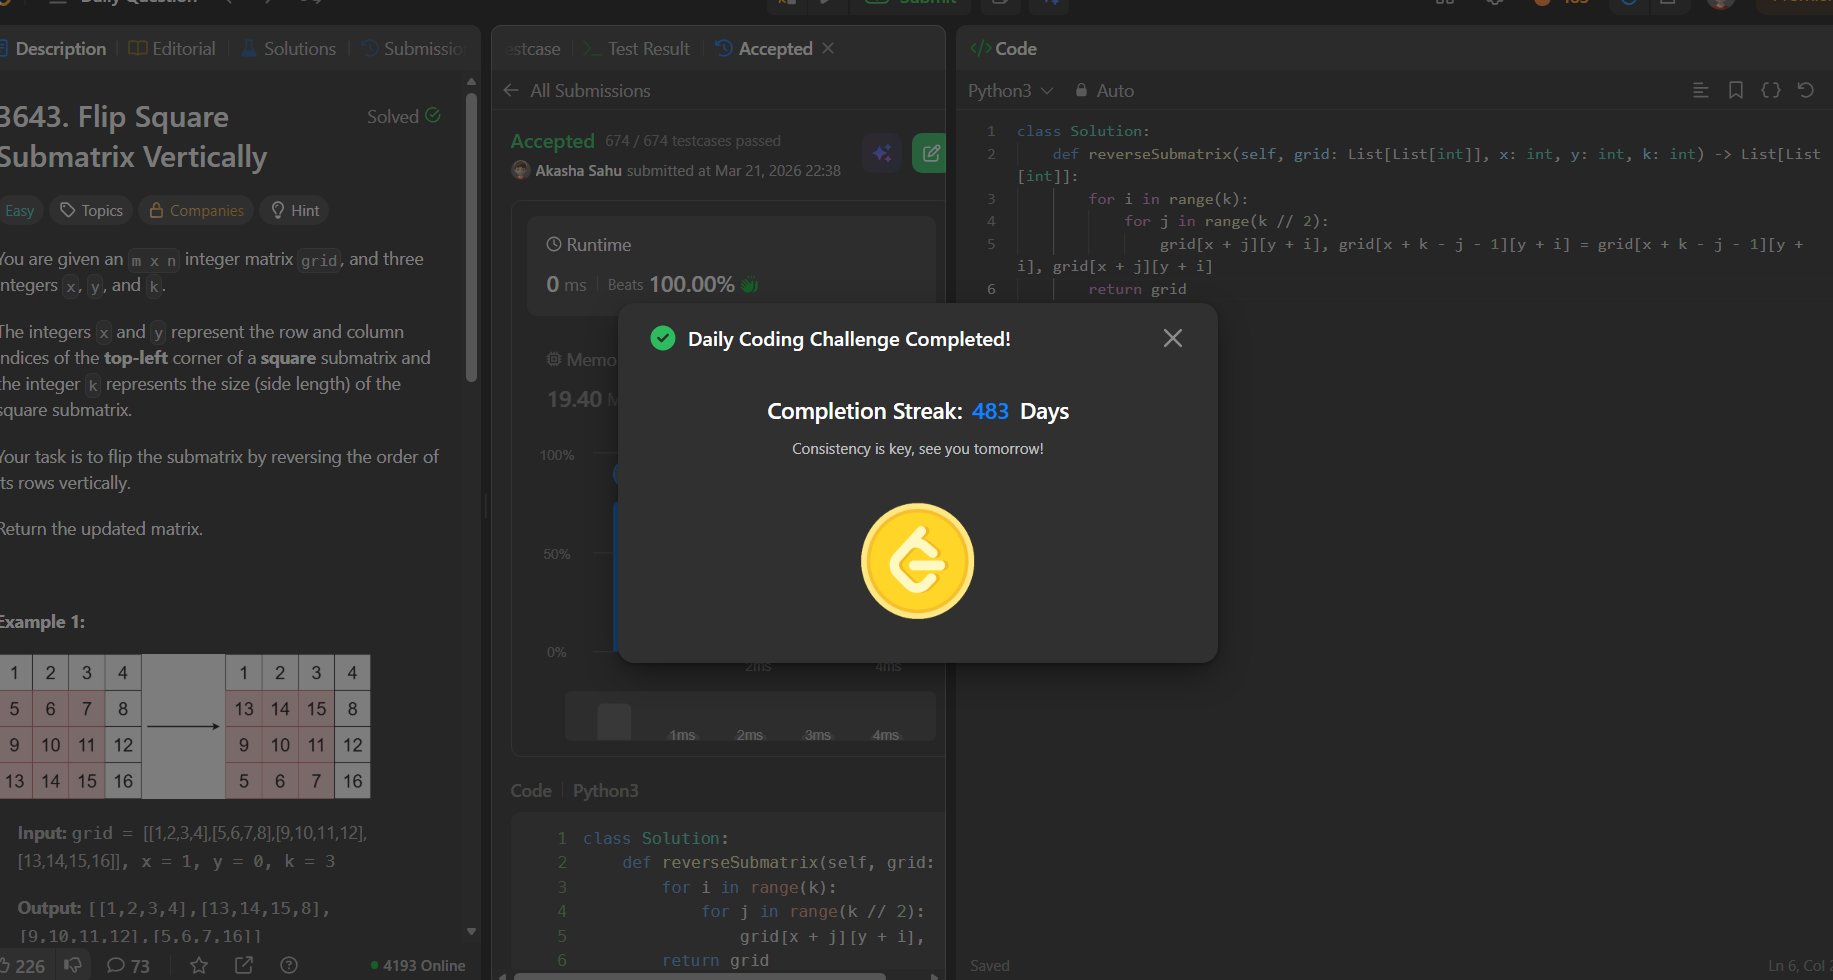Open the Test Result tab
Image resolution: width=1833 pixels, height=980 pixels.
point(637,49)
